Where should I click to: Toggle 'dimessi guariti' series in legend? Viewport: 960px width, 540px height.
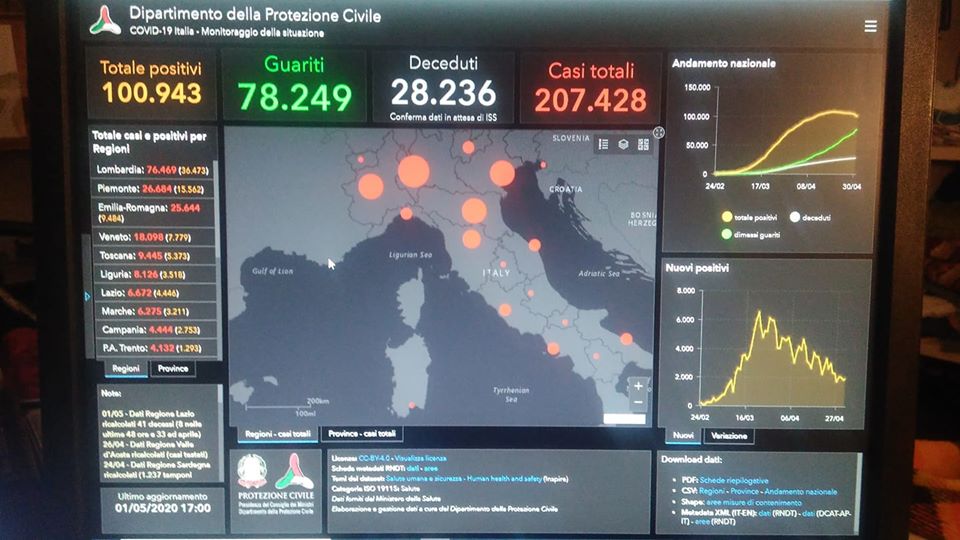pyautogui.click(x=751, y=234)
